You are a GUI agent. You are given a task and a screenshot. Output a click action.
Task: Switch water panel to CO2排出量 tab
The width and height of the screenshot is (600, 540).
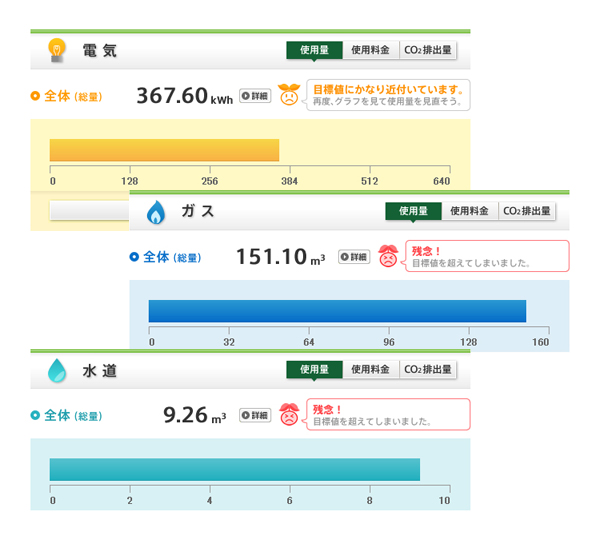[428, 370]
